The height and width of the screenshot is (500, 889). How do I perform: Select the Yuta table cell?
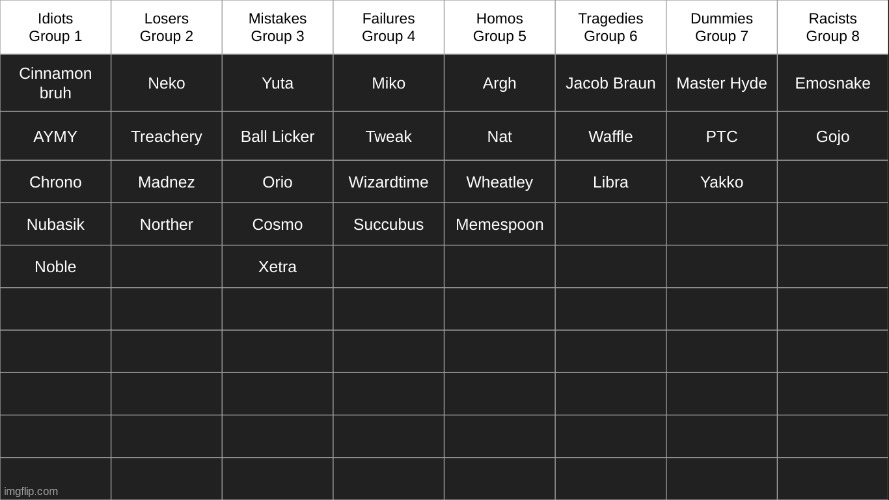(277, 83)
